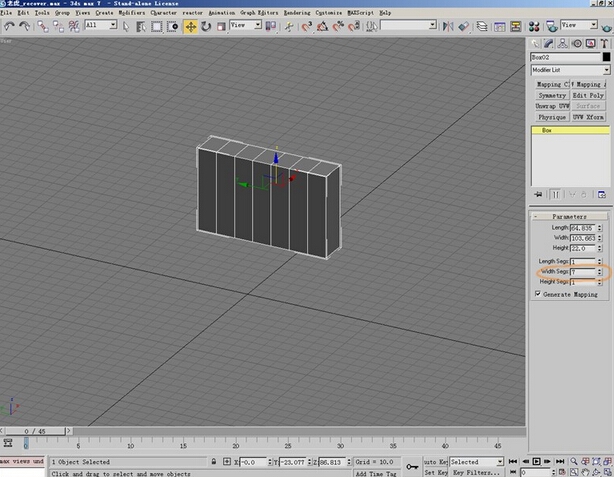Toggle the 3D Snaps magnet icon

[x=307, y=26]
